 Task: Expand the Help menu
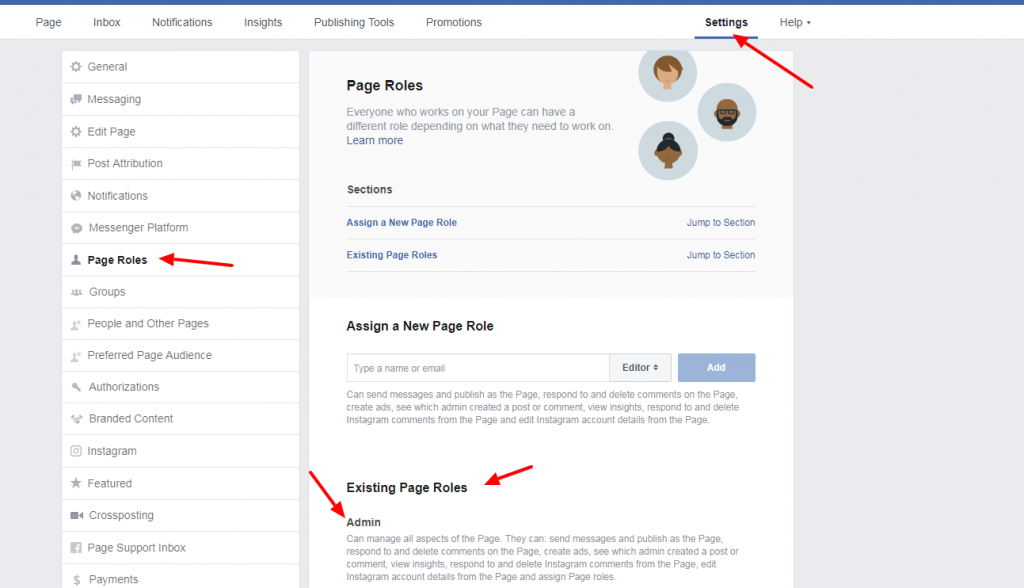(795, 22)
